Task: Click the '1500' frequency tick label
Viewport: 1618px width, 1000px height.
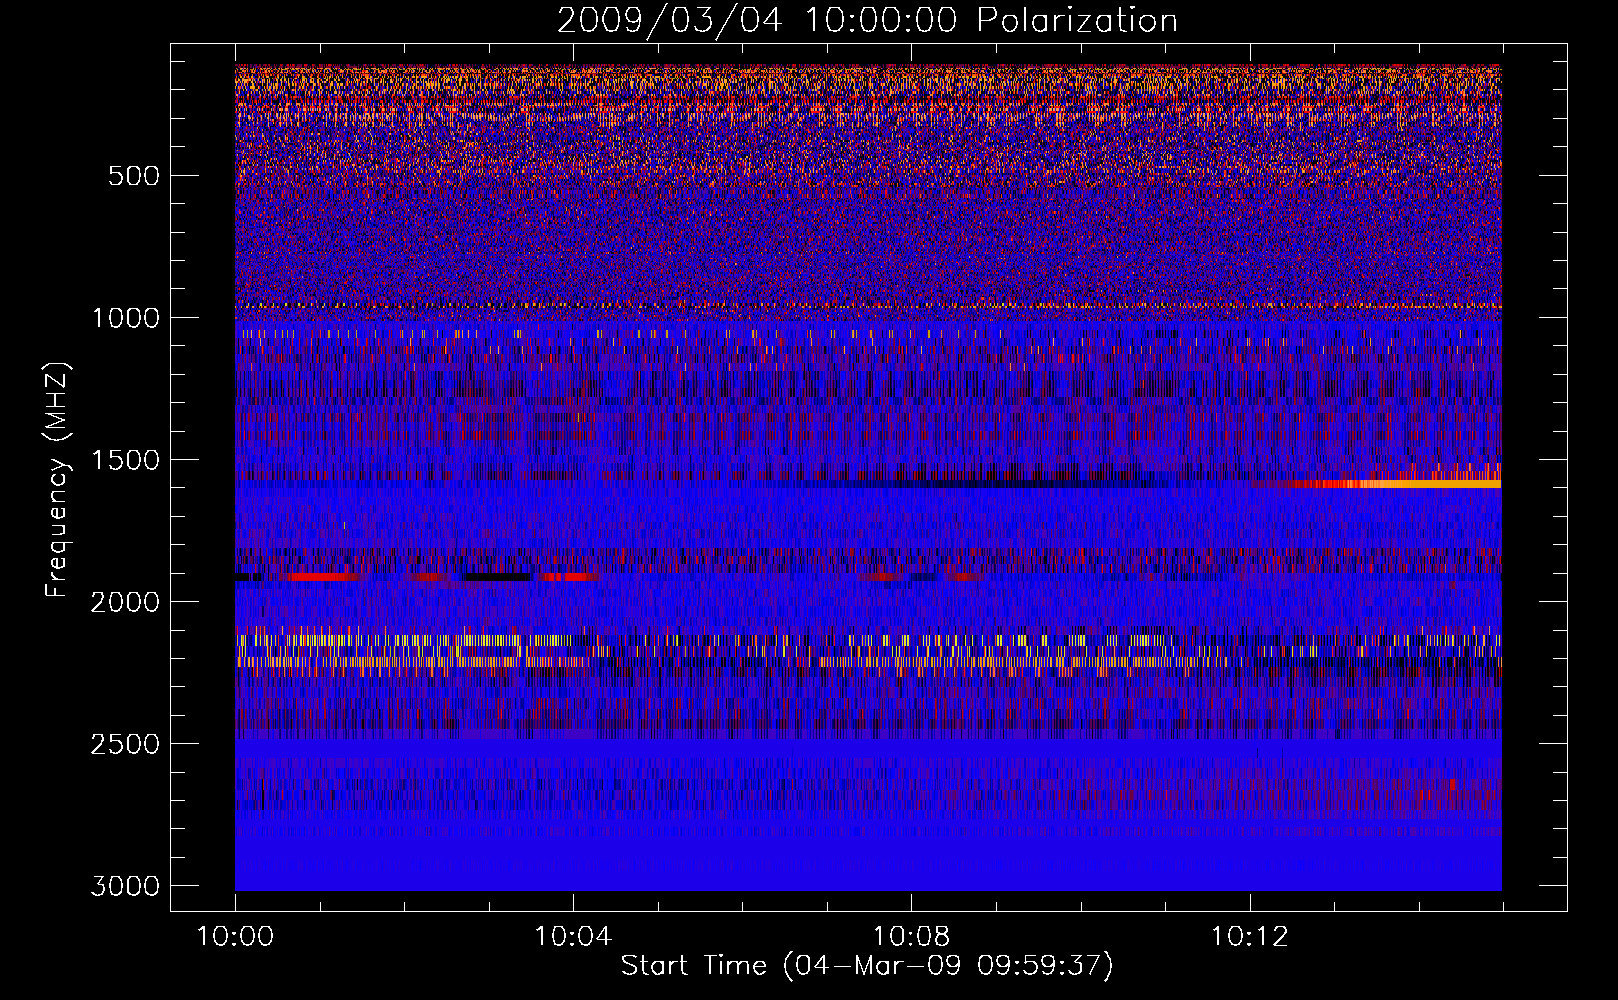Action: (x=125, y=460)
